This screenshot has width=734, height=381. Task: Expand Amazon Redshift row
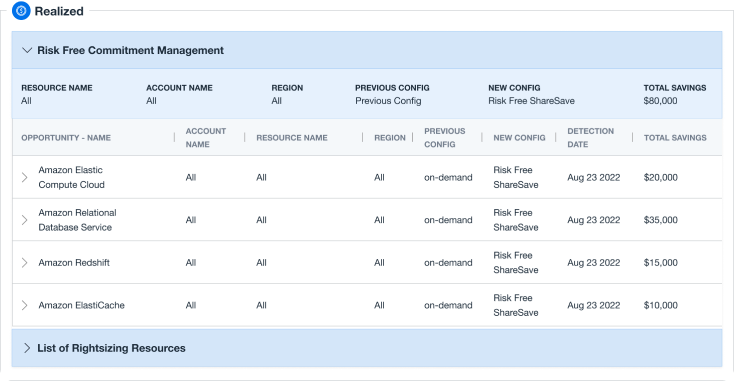click(x=24, y=263)
